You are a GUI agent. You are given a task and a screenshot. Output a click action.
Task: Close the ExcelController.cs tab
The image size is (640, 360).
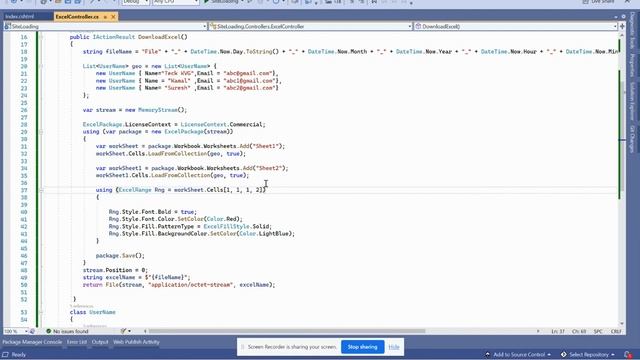pos(113,17)
